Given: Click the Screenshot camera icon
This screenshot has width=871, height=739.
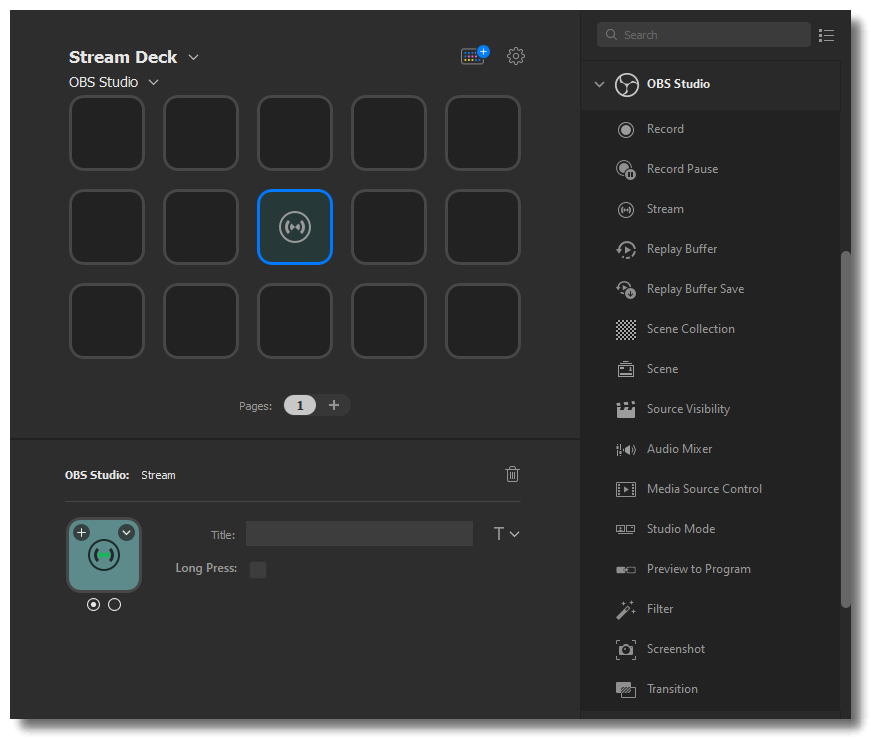Looking at the screenshot, I should click(625, 650).
